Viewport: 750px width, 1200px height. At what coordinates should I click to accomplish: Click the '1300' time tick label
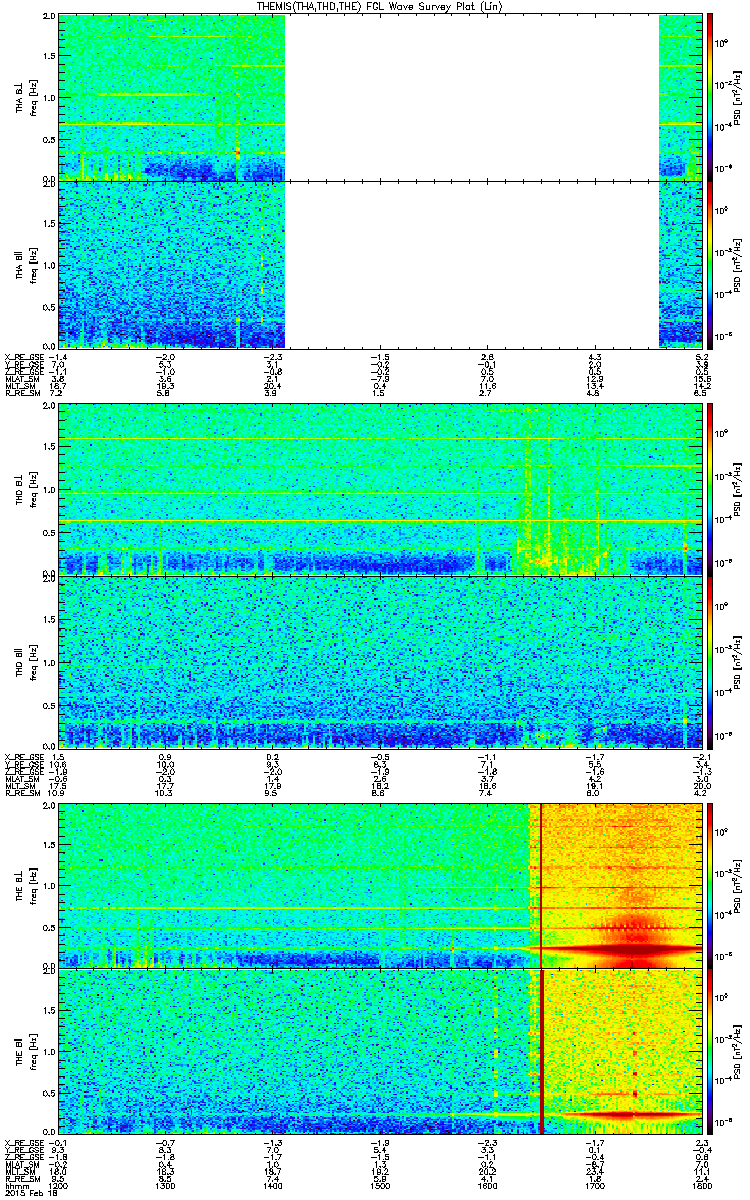pyautogui.click(x=166, y=1184)
